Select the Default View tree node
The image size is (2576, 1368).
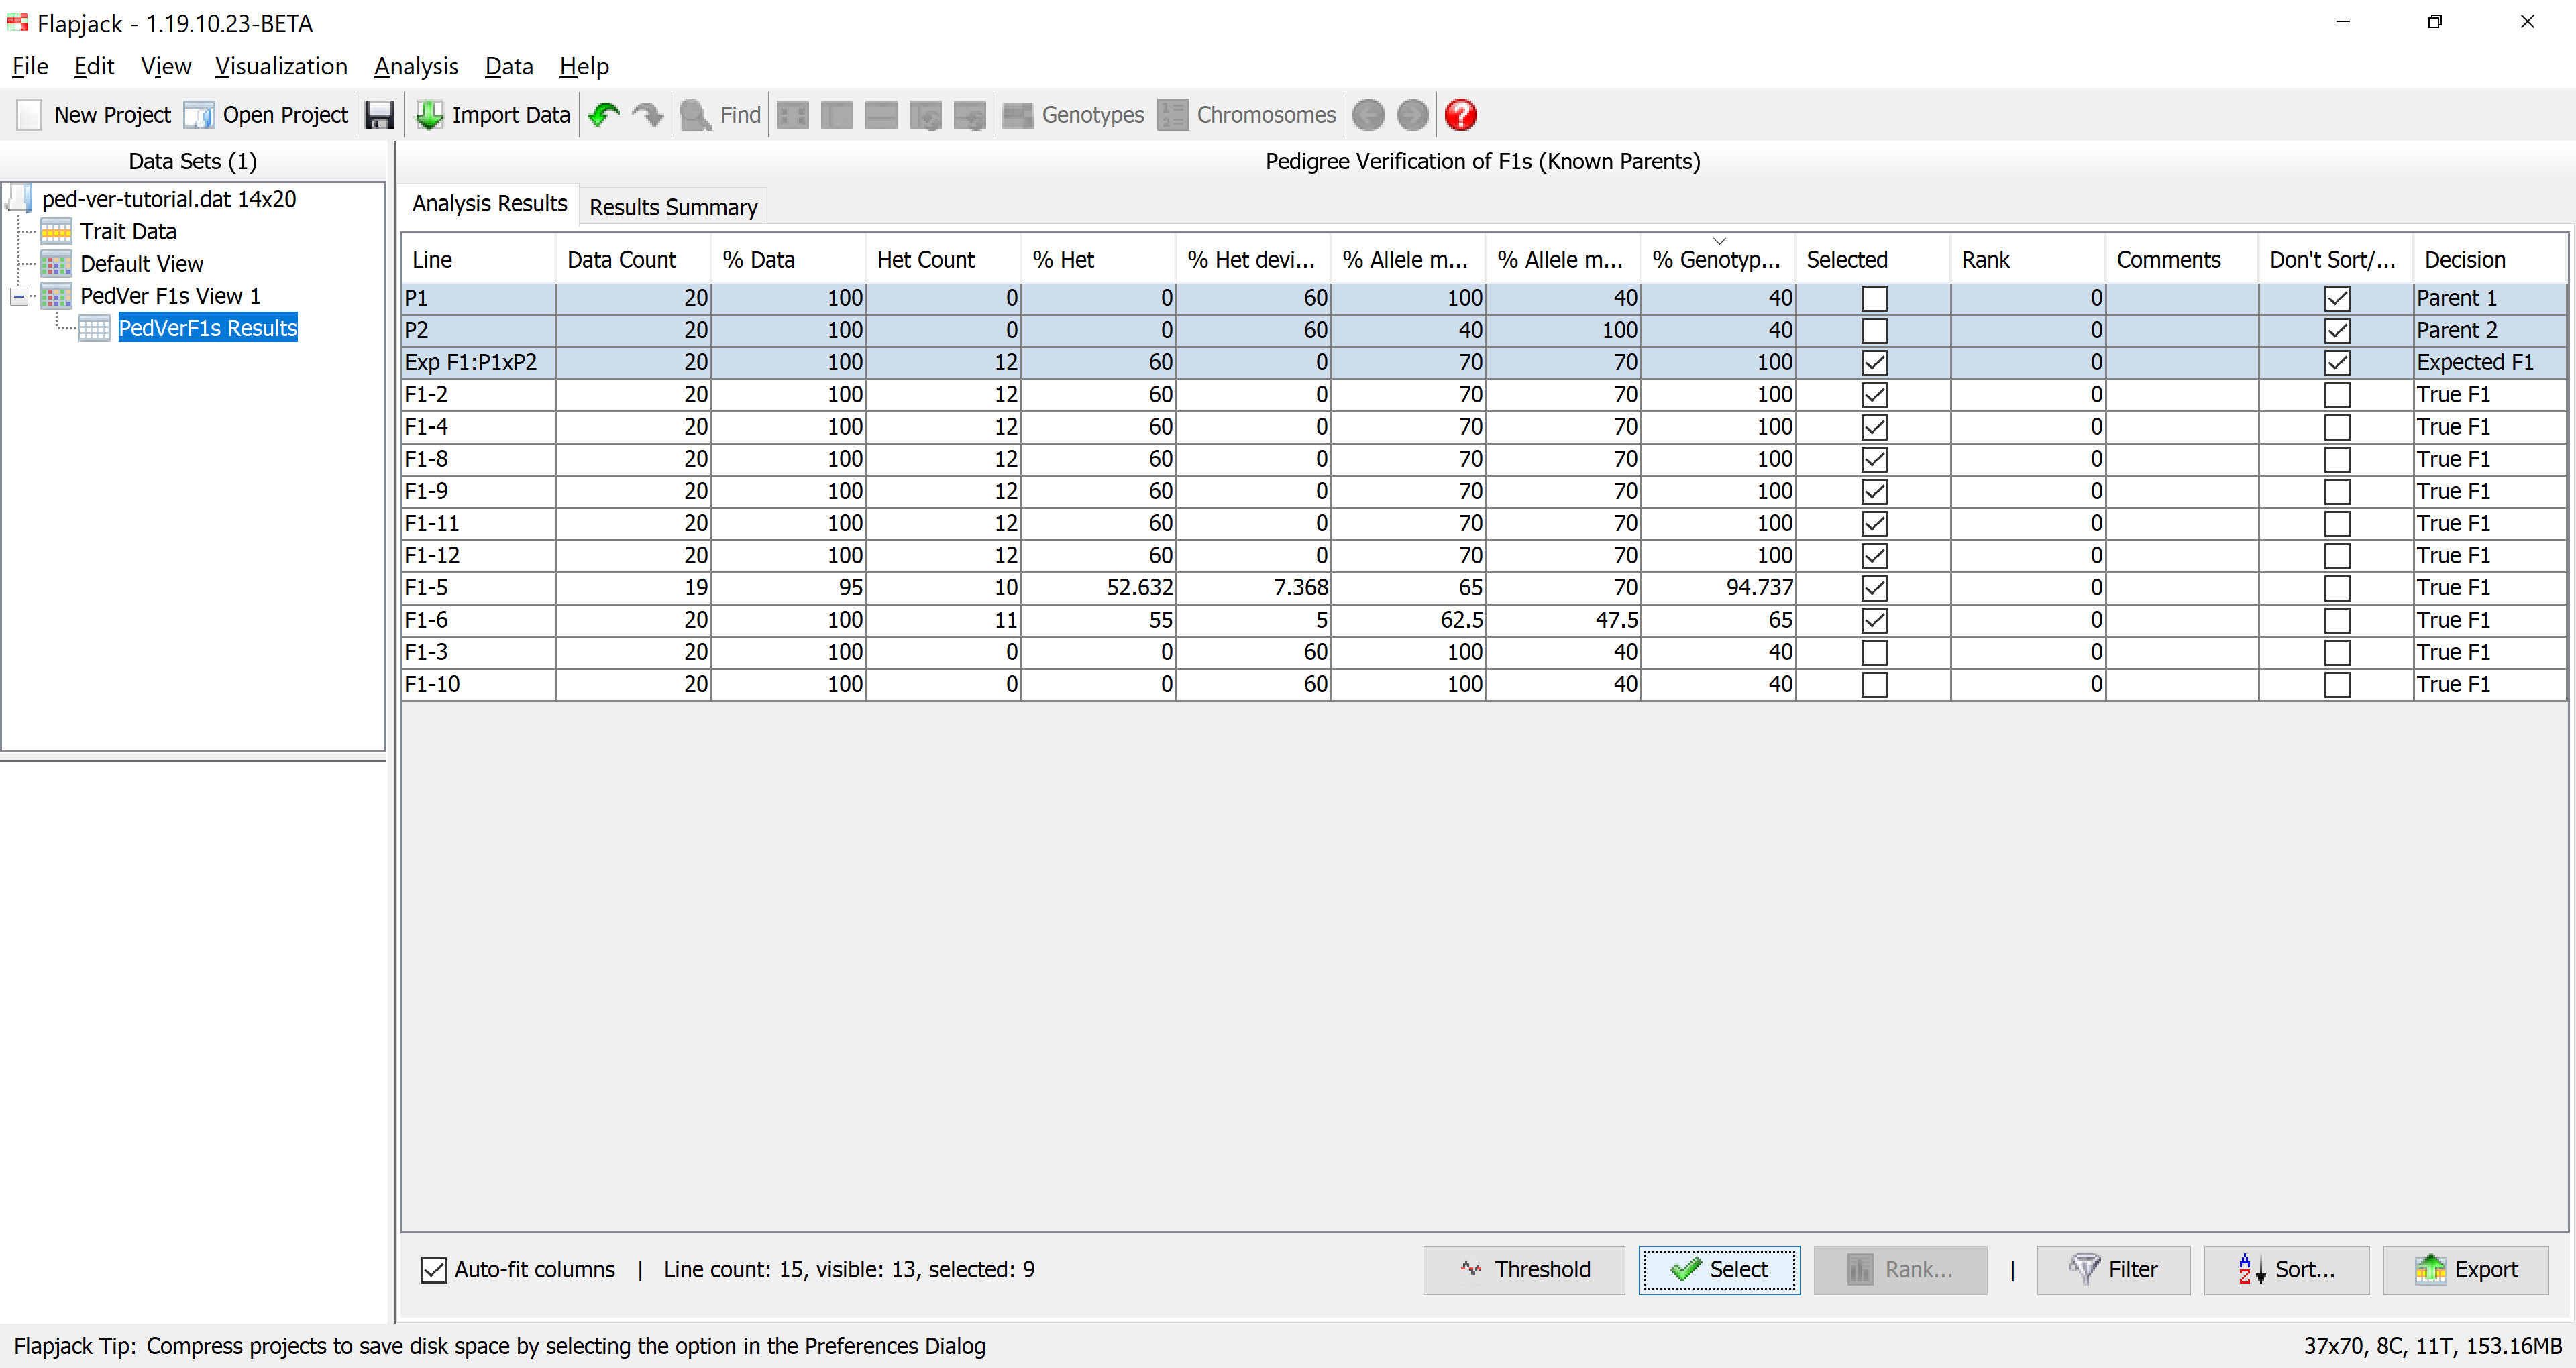[142, 263]
